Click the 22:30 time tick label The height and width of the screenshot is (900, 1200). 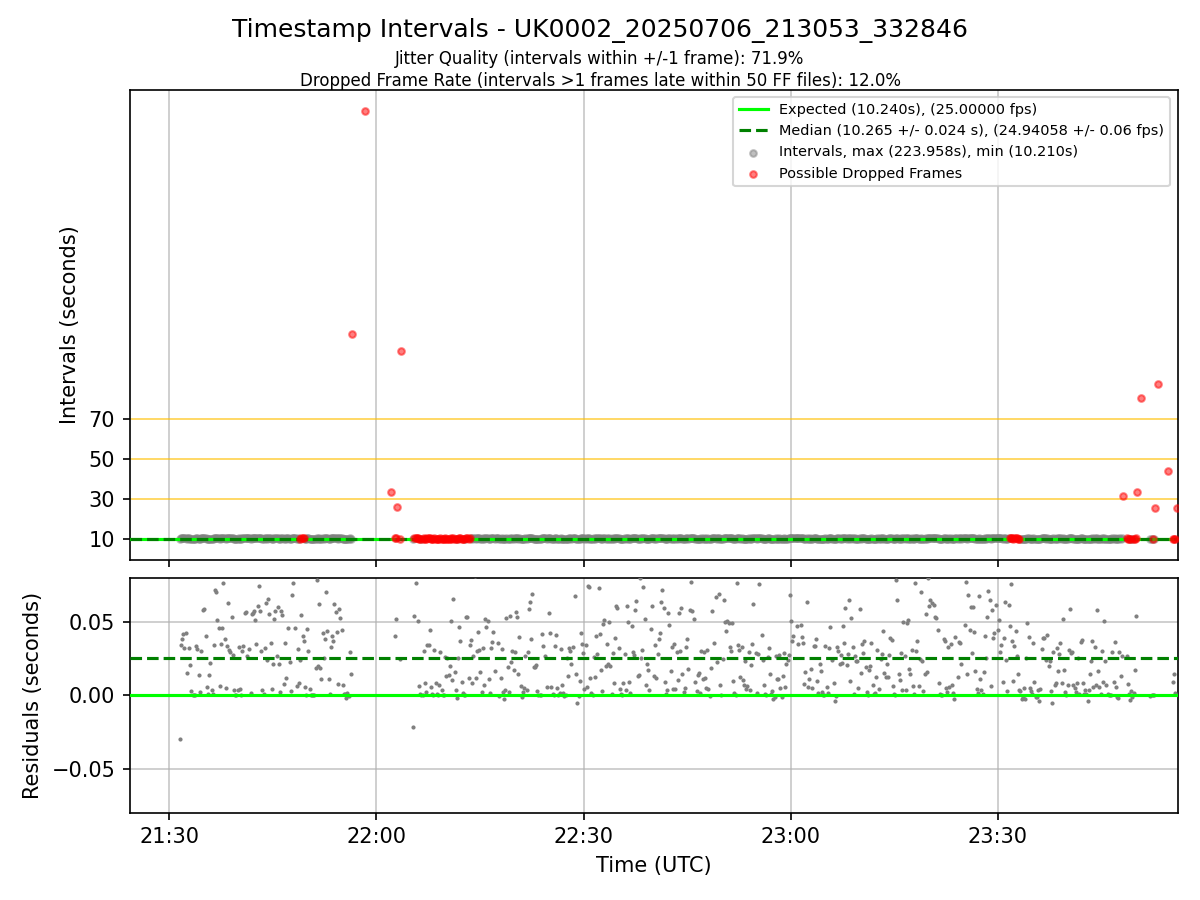tap(583, 835)
